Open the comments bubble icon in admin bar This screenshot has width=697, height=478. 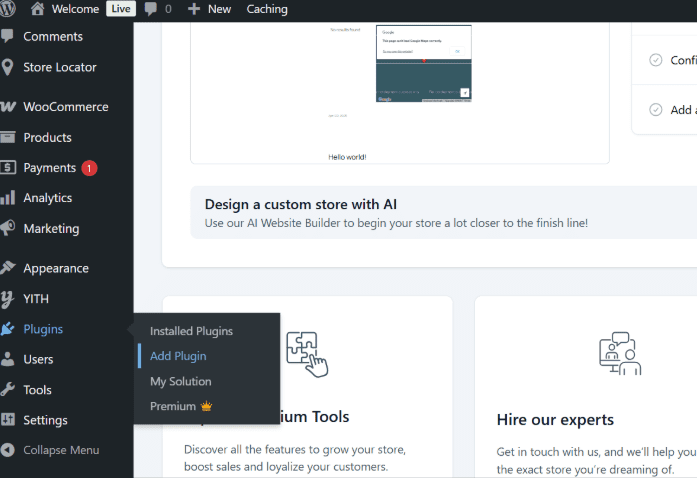(x=151, y=9)
